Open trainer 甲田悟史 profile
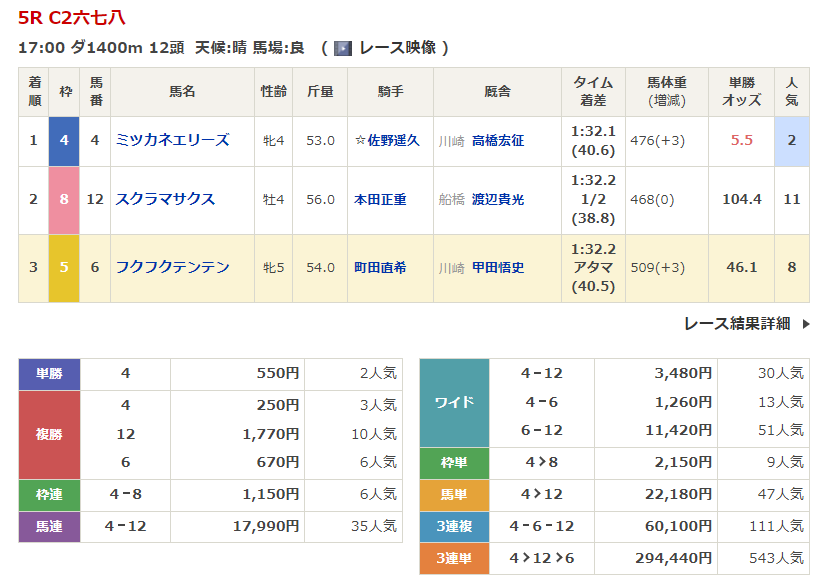This screenshot has width=823, height=583. click(497, 268)
